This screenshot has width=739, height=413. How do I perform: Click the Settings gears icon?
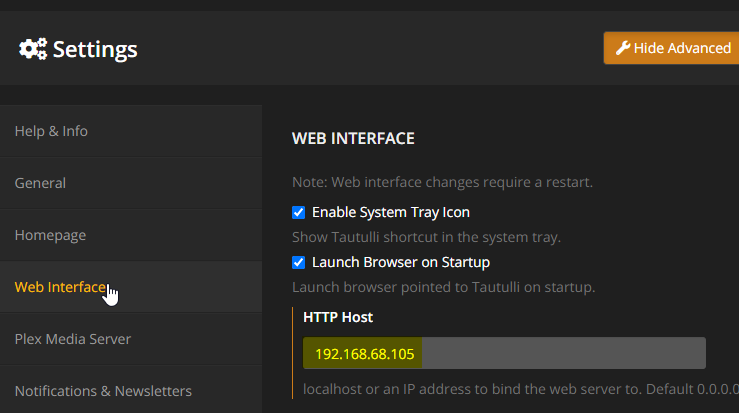pyautogui.click(x=33, y=49)
